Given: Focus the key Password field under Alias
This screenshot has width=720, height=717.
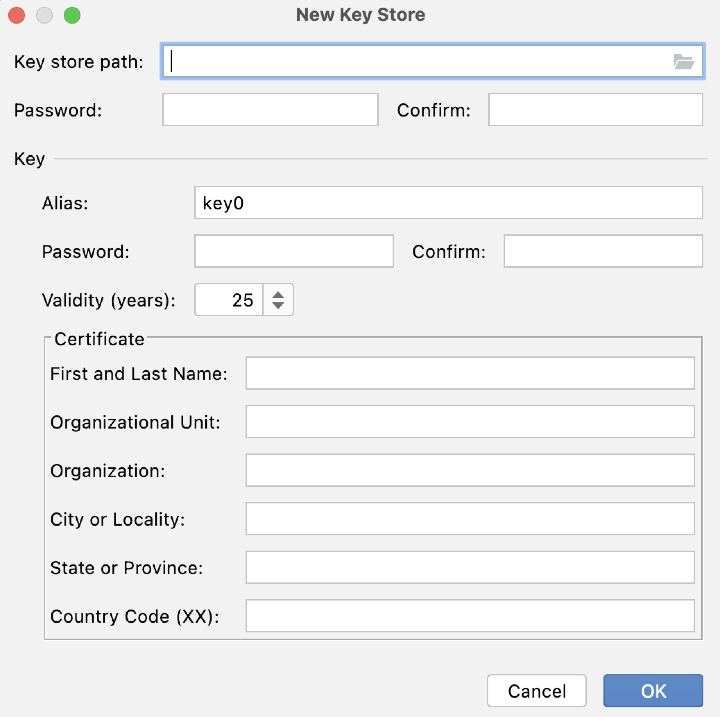Looking at the screenshot, I should coord(294,252).
